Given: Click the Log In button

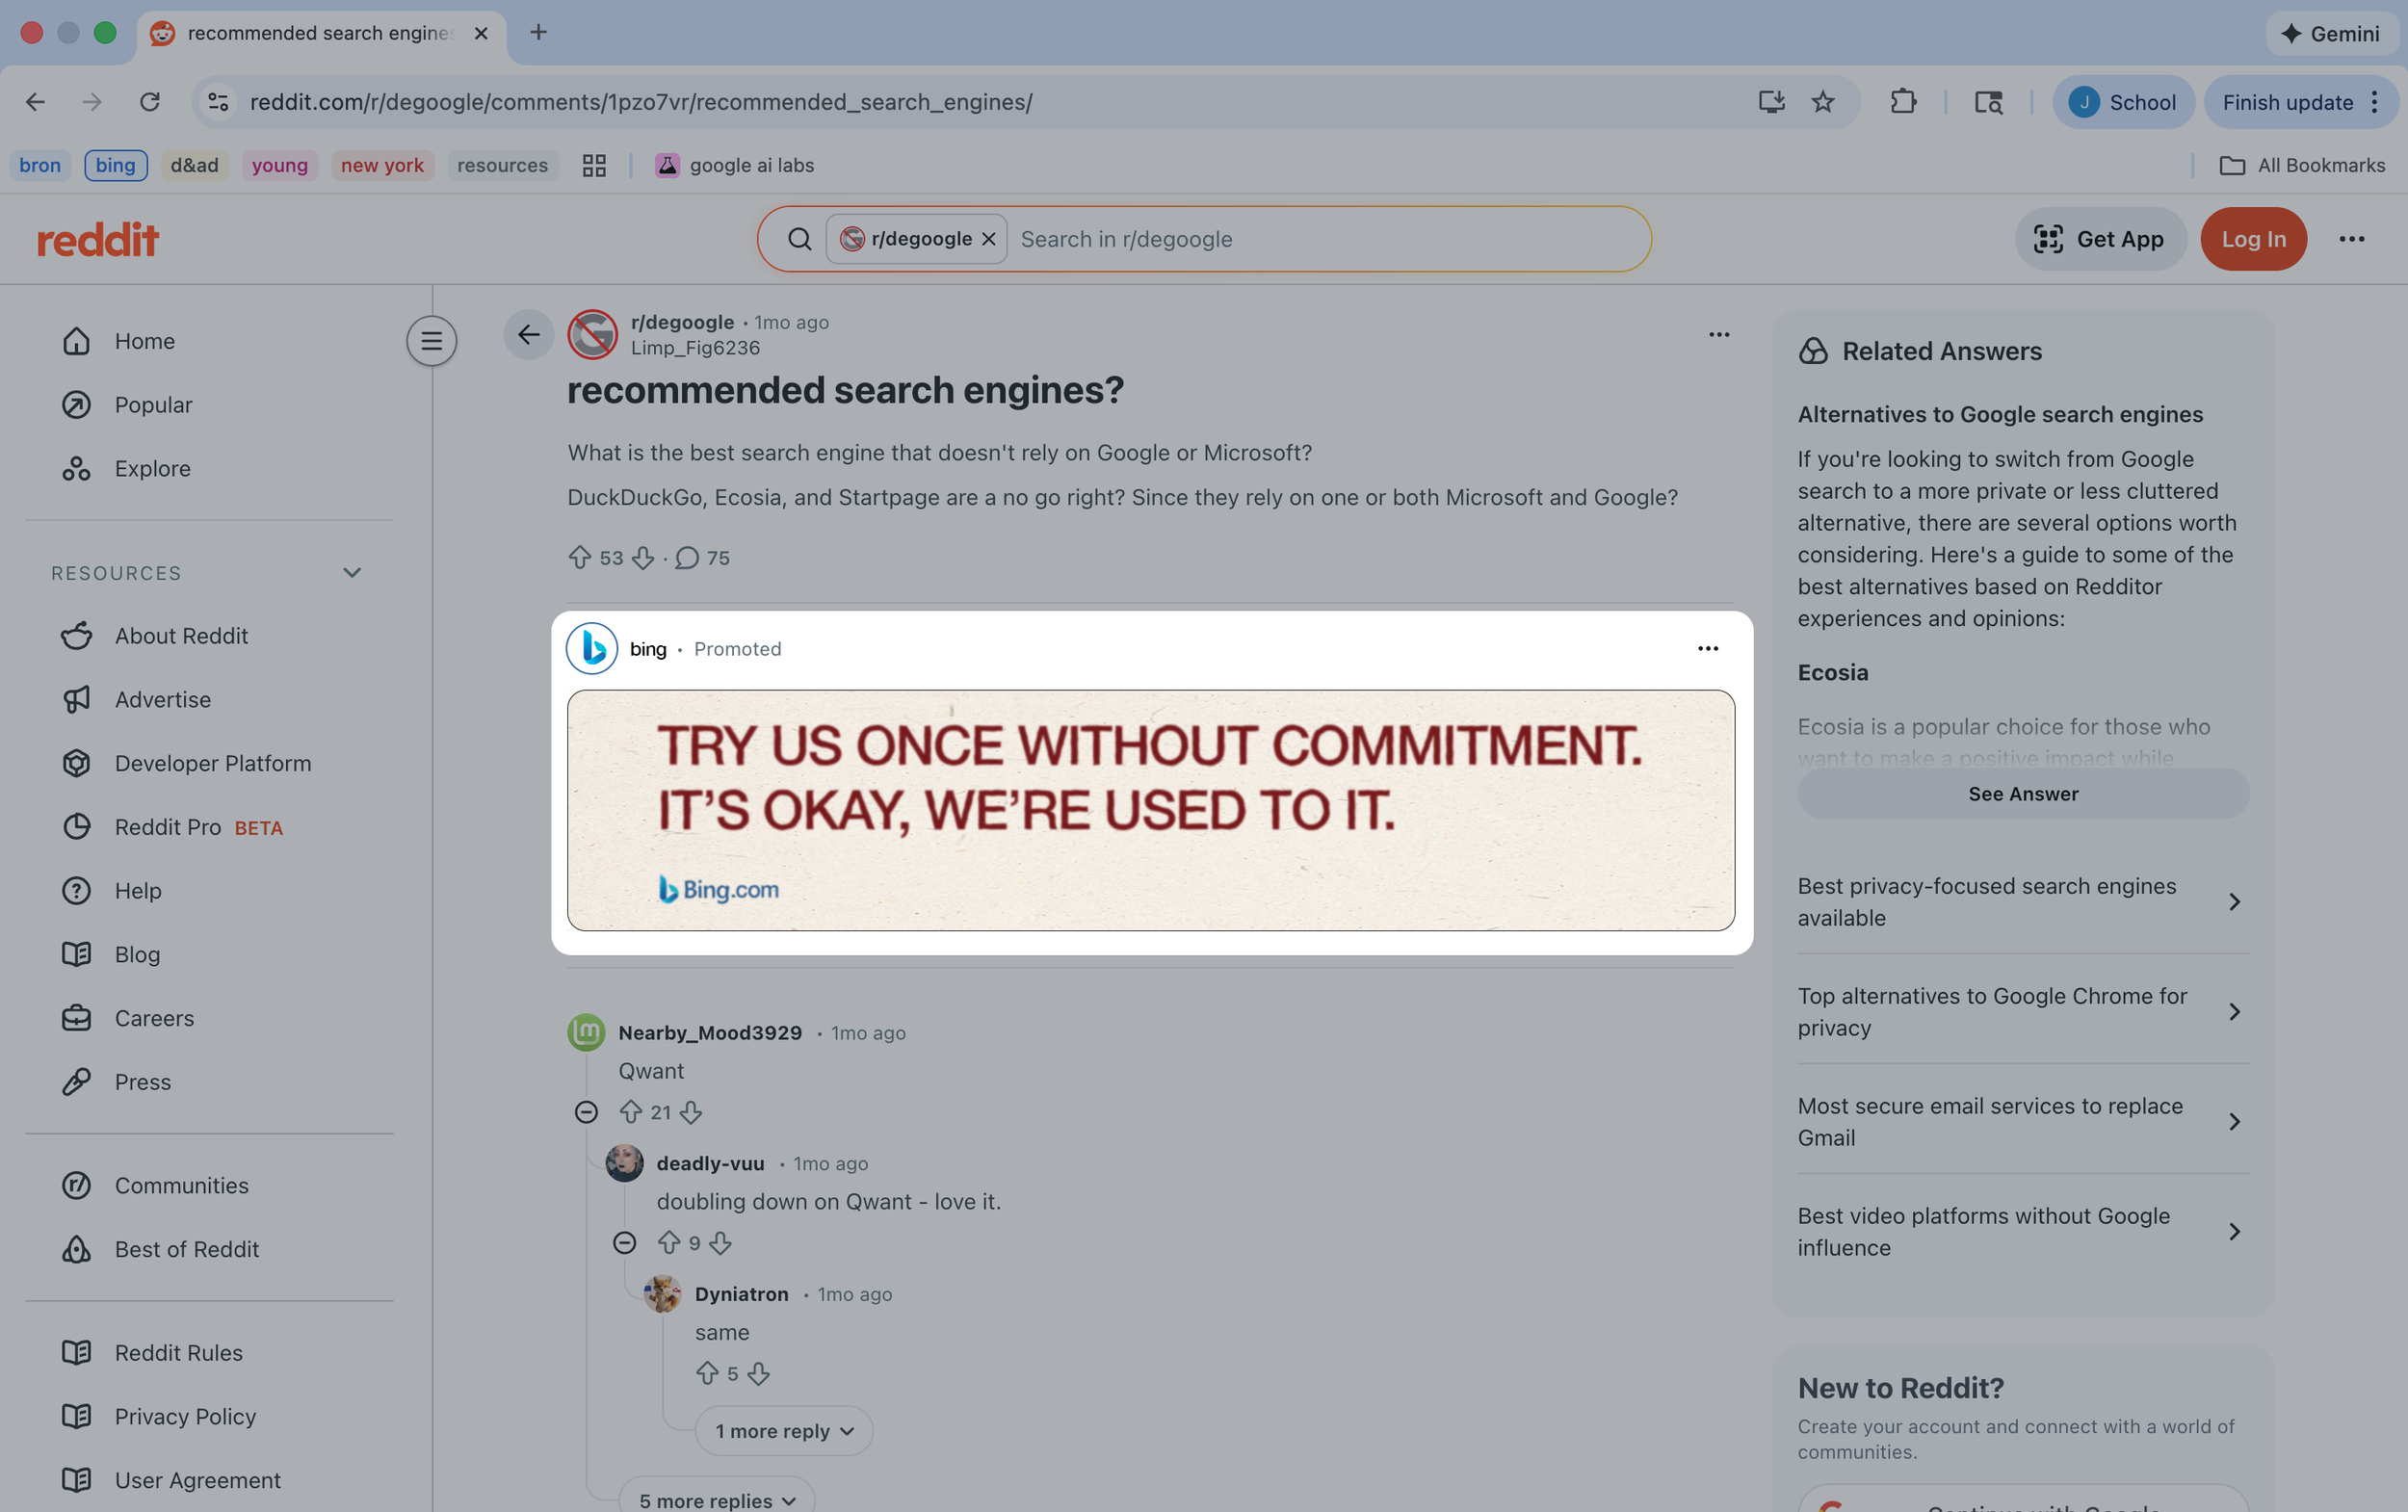Looking at the screenshot, I should click(2252, 239).
